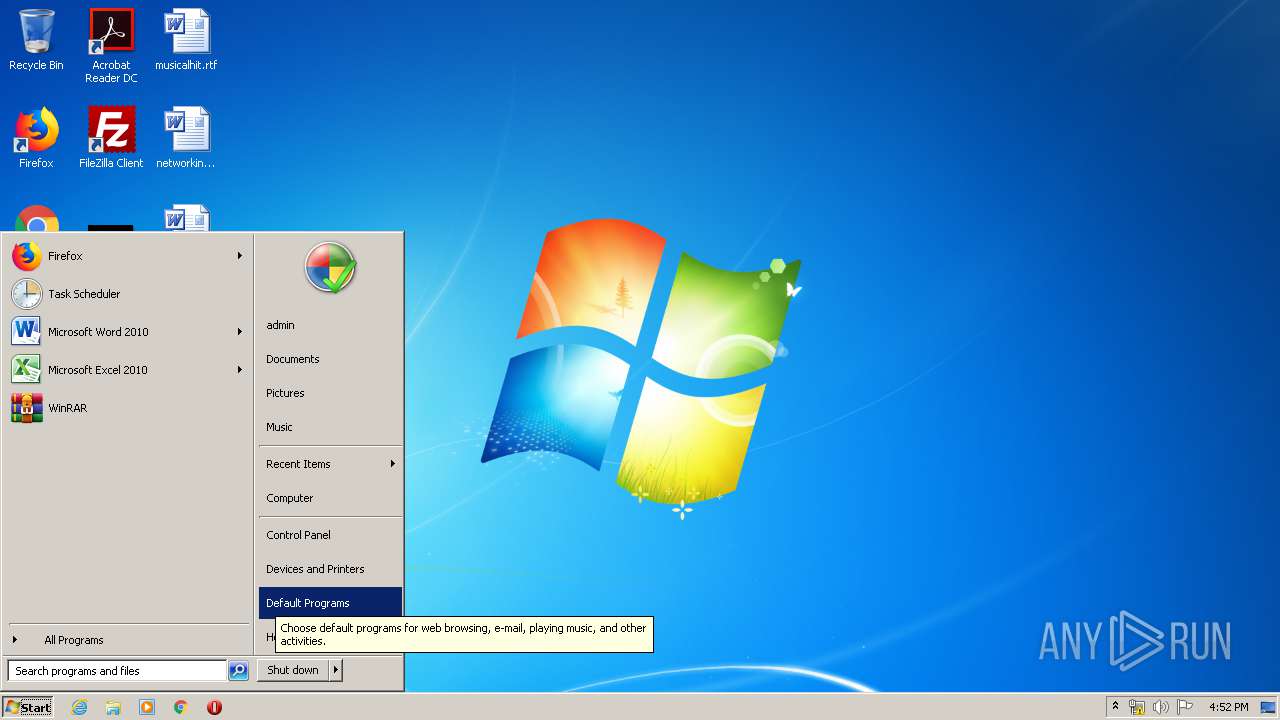Screen dimensions: 1280x720
Task: Expand the Microsoft Word 2010 jump list arrow
Action: tap(240, 332)
